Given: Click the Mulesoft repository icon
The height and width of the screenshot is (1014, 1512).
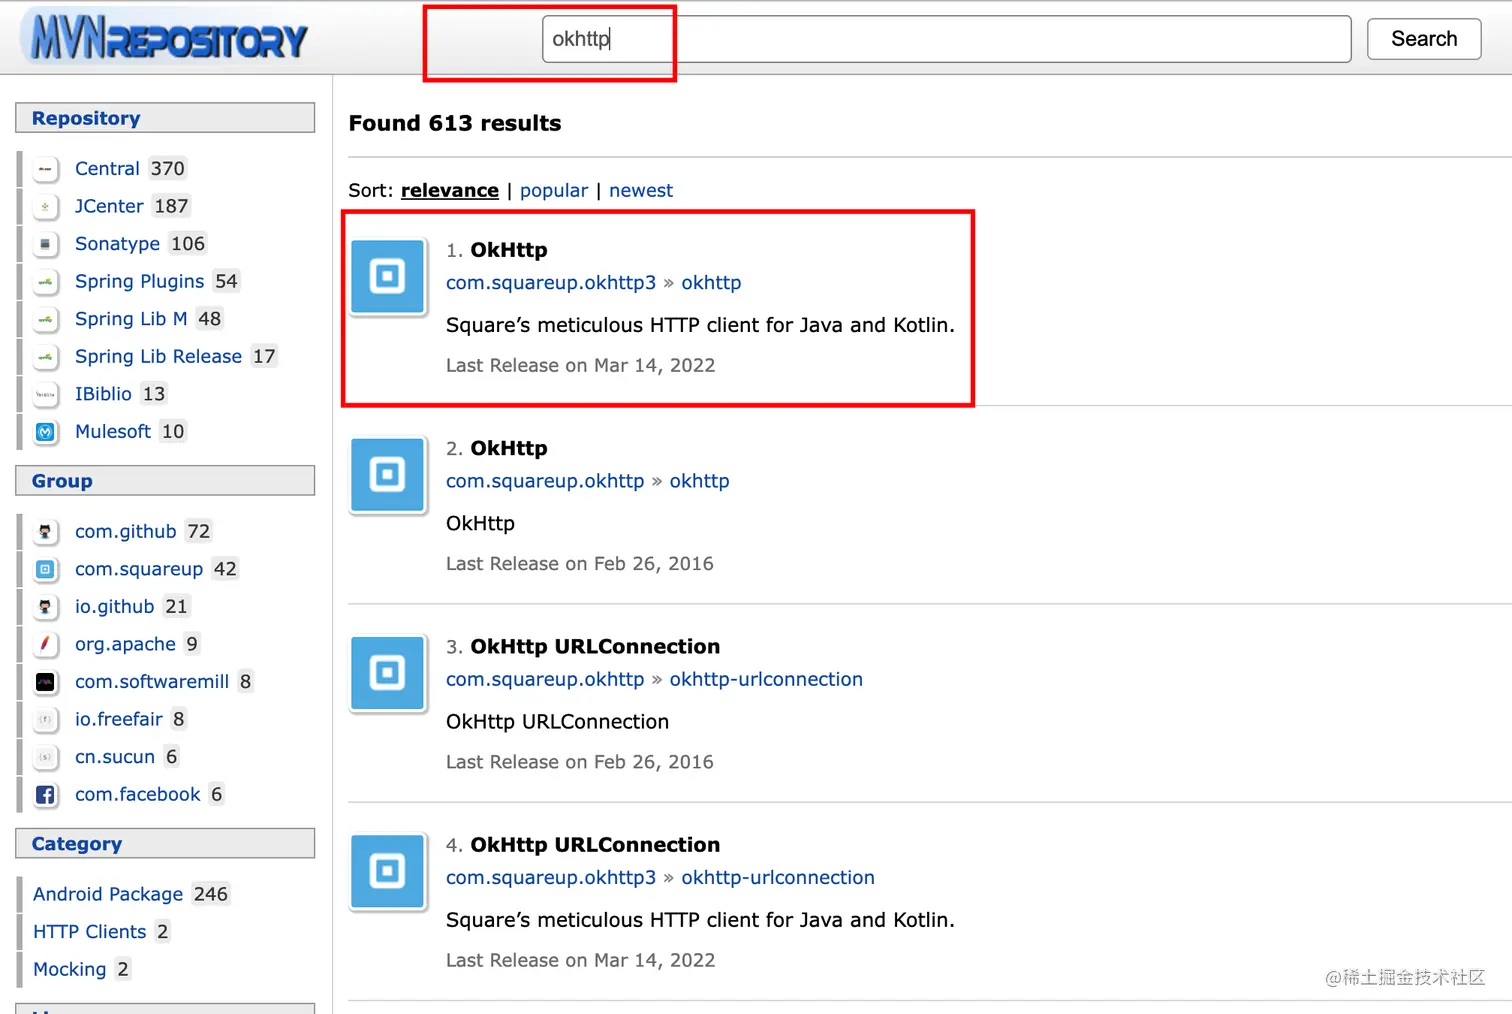Looking at the screenshot, I should tap(45, 432).
